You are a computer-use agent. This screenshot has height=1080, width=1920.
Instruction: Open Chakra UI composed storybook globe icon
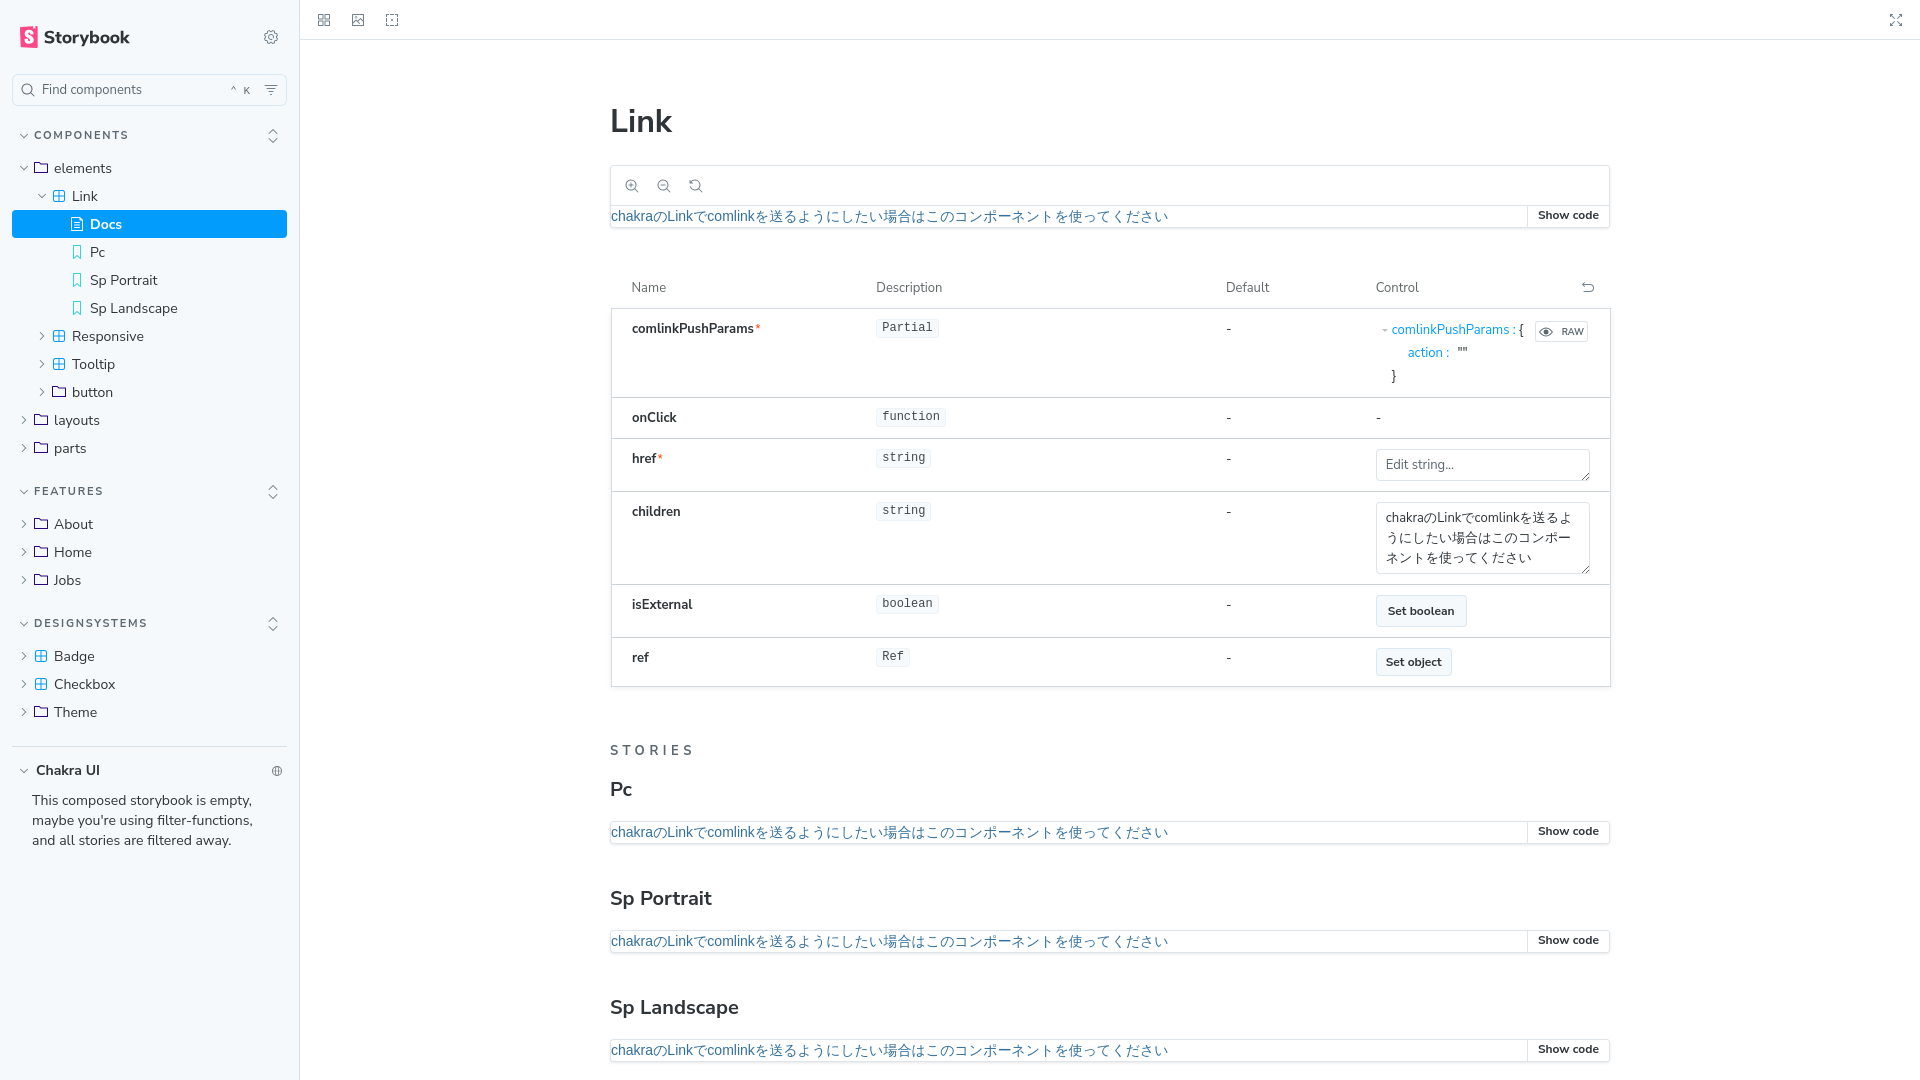click(277, 771)
